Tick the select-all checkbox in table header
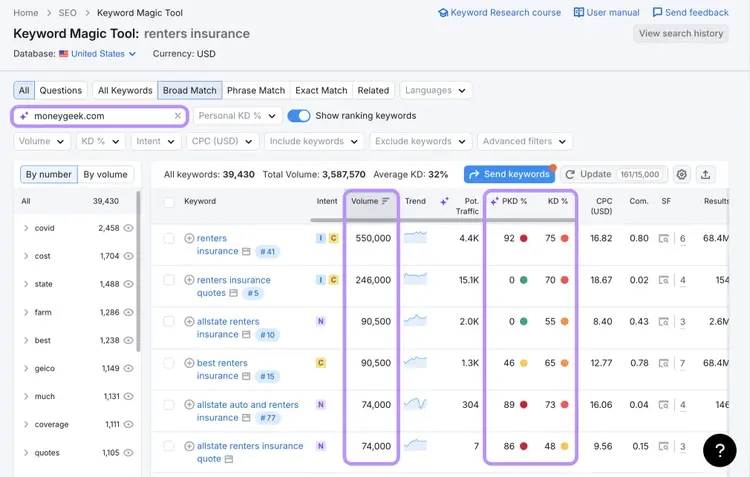Image resolution: width=750 pixels, height=477 pixels. click(169, 202)
